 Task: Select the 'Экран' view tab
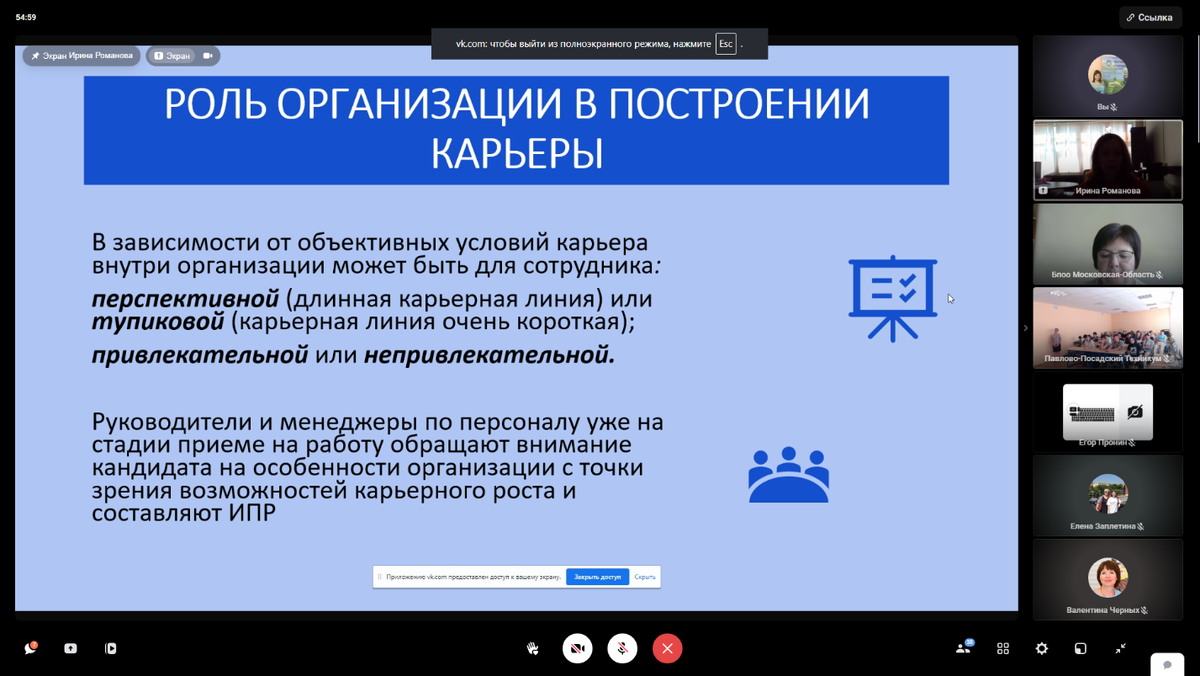pos(172,56)
